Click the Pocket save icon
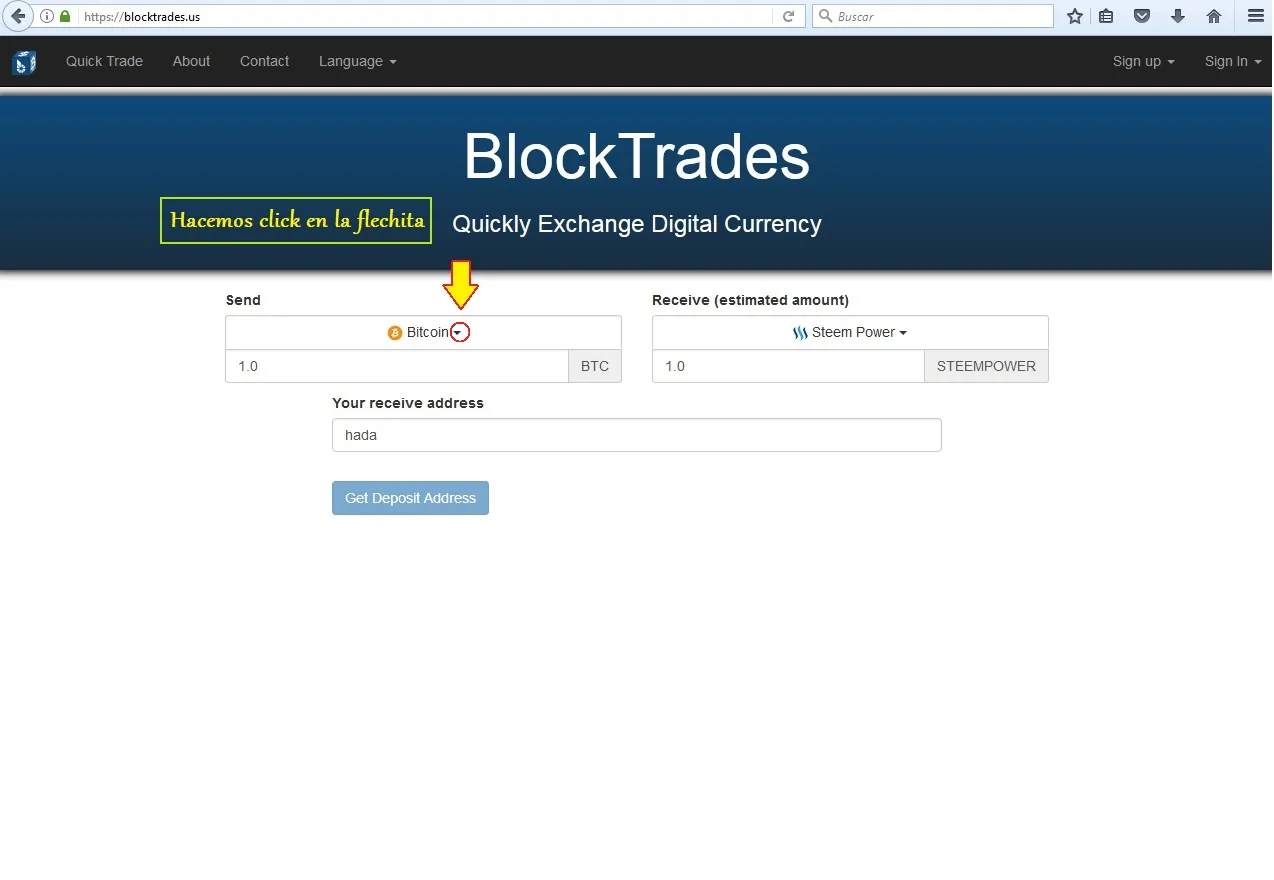Image resolution: width=1274 pixels, height=880 pixels. pyautogui.click(x=1141, y=16)
